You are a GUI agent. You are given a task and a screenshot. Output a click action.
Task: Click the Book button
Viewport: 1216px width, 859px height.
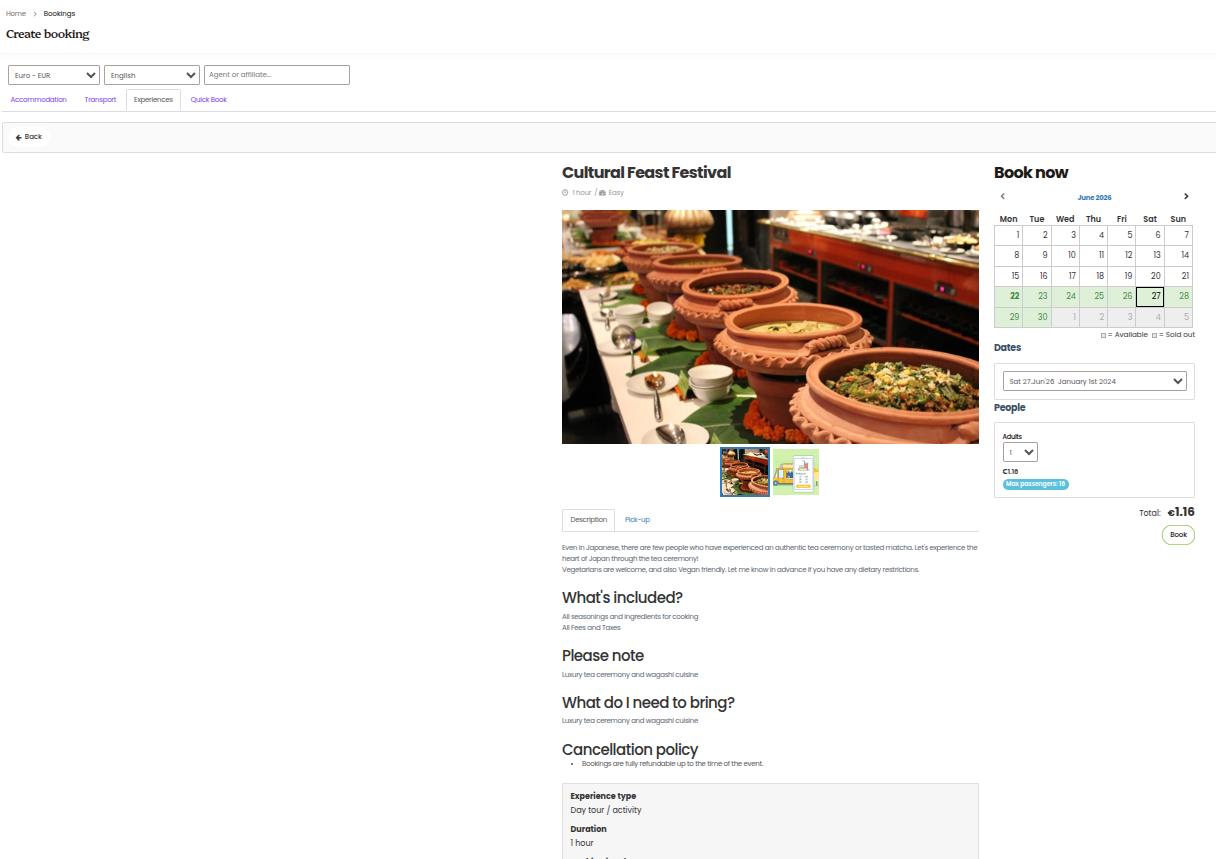[x=1178, y=535]
